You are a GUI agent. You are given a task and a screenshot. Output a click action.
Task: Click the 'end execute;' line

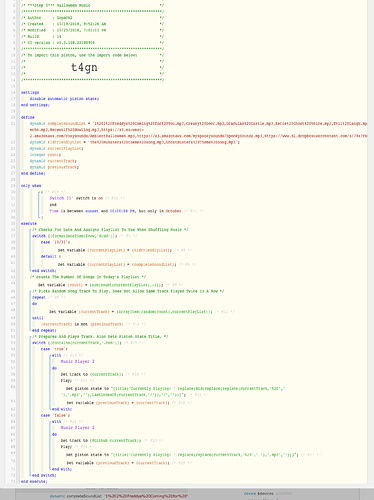(x=34, y=482)
